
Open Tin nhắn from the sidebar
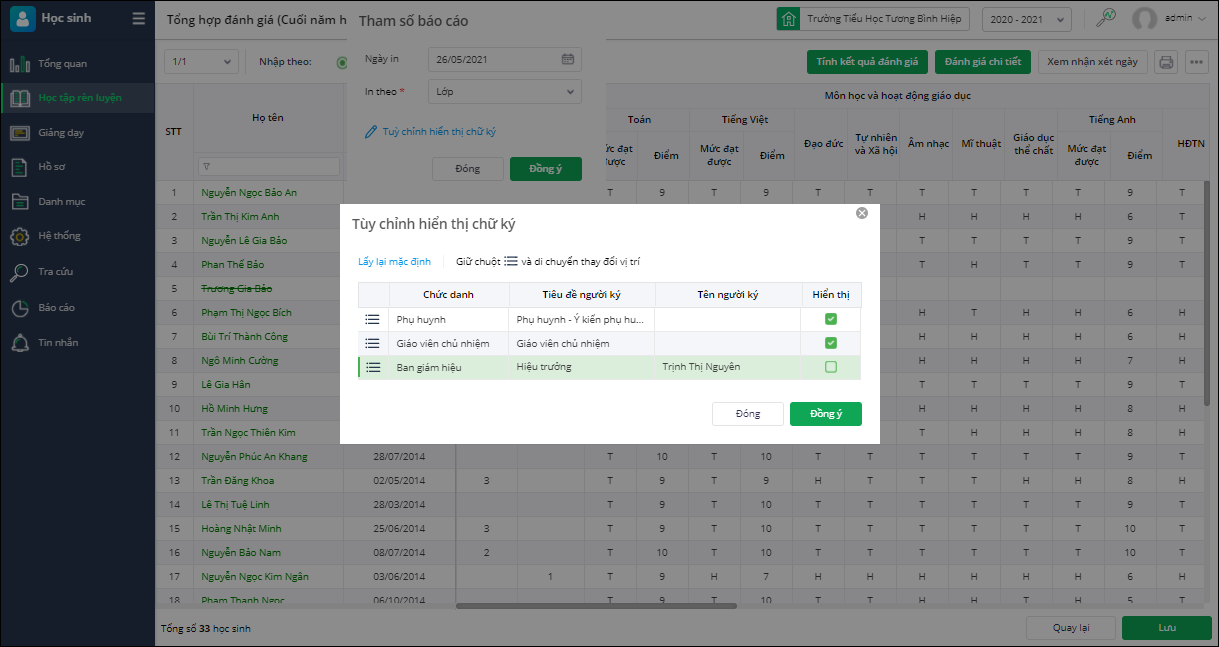click(58, 343)
